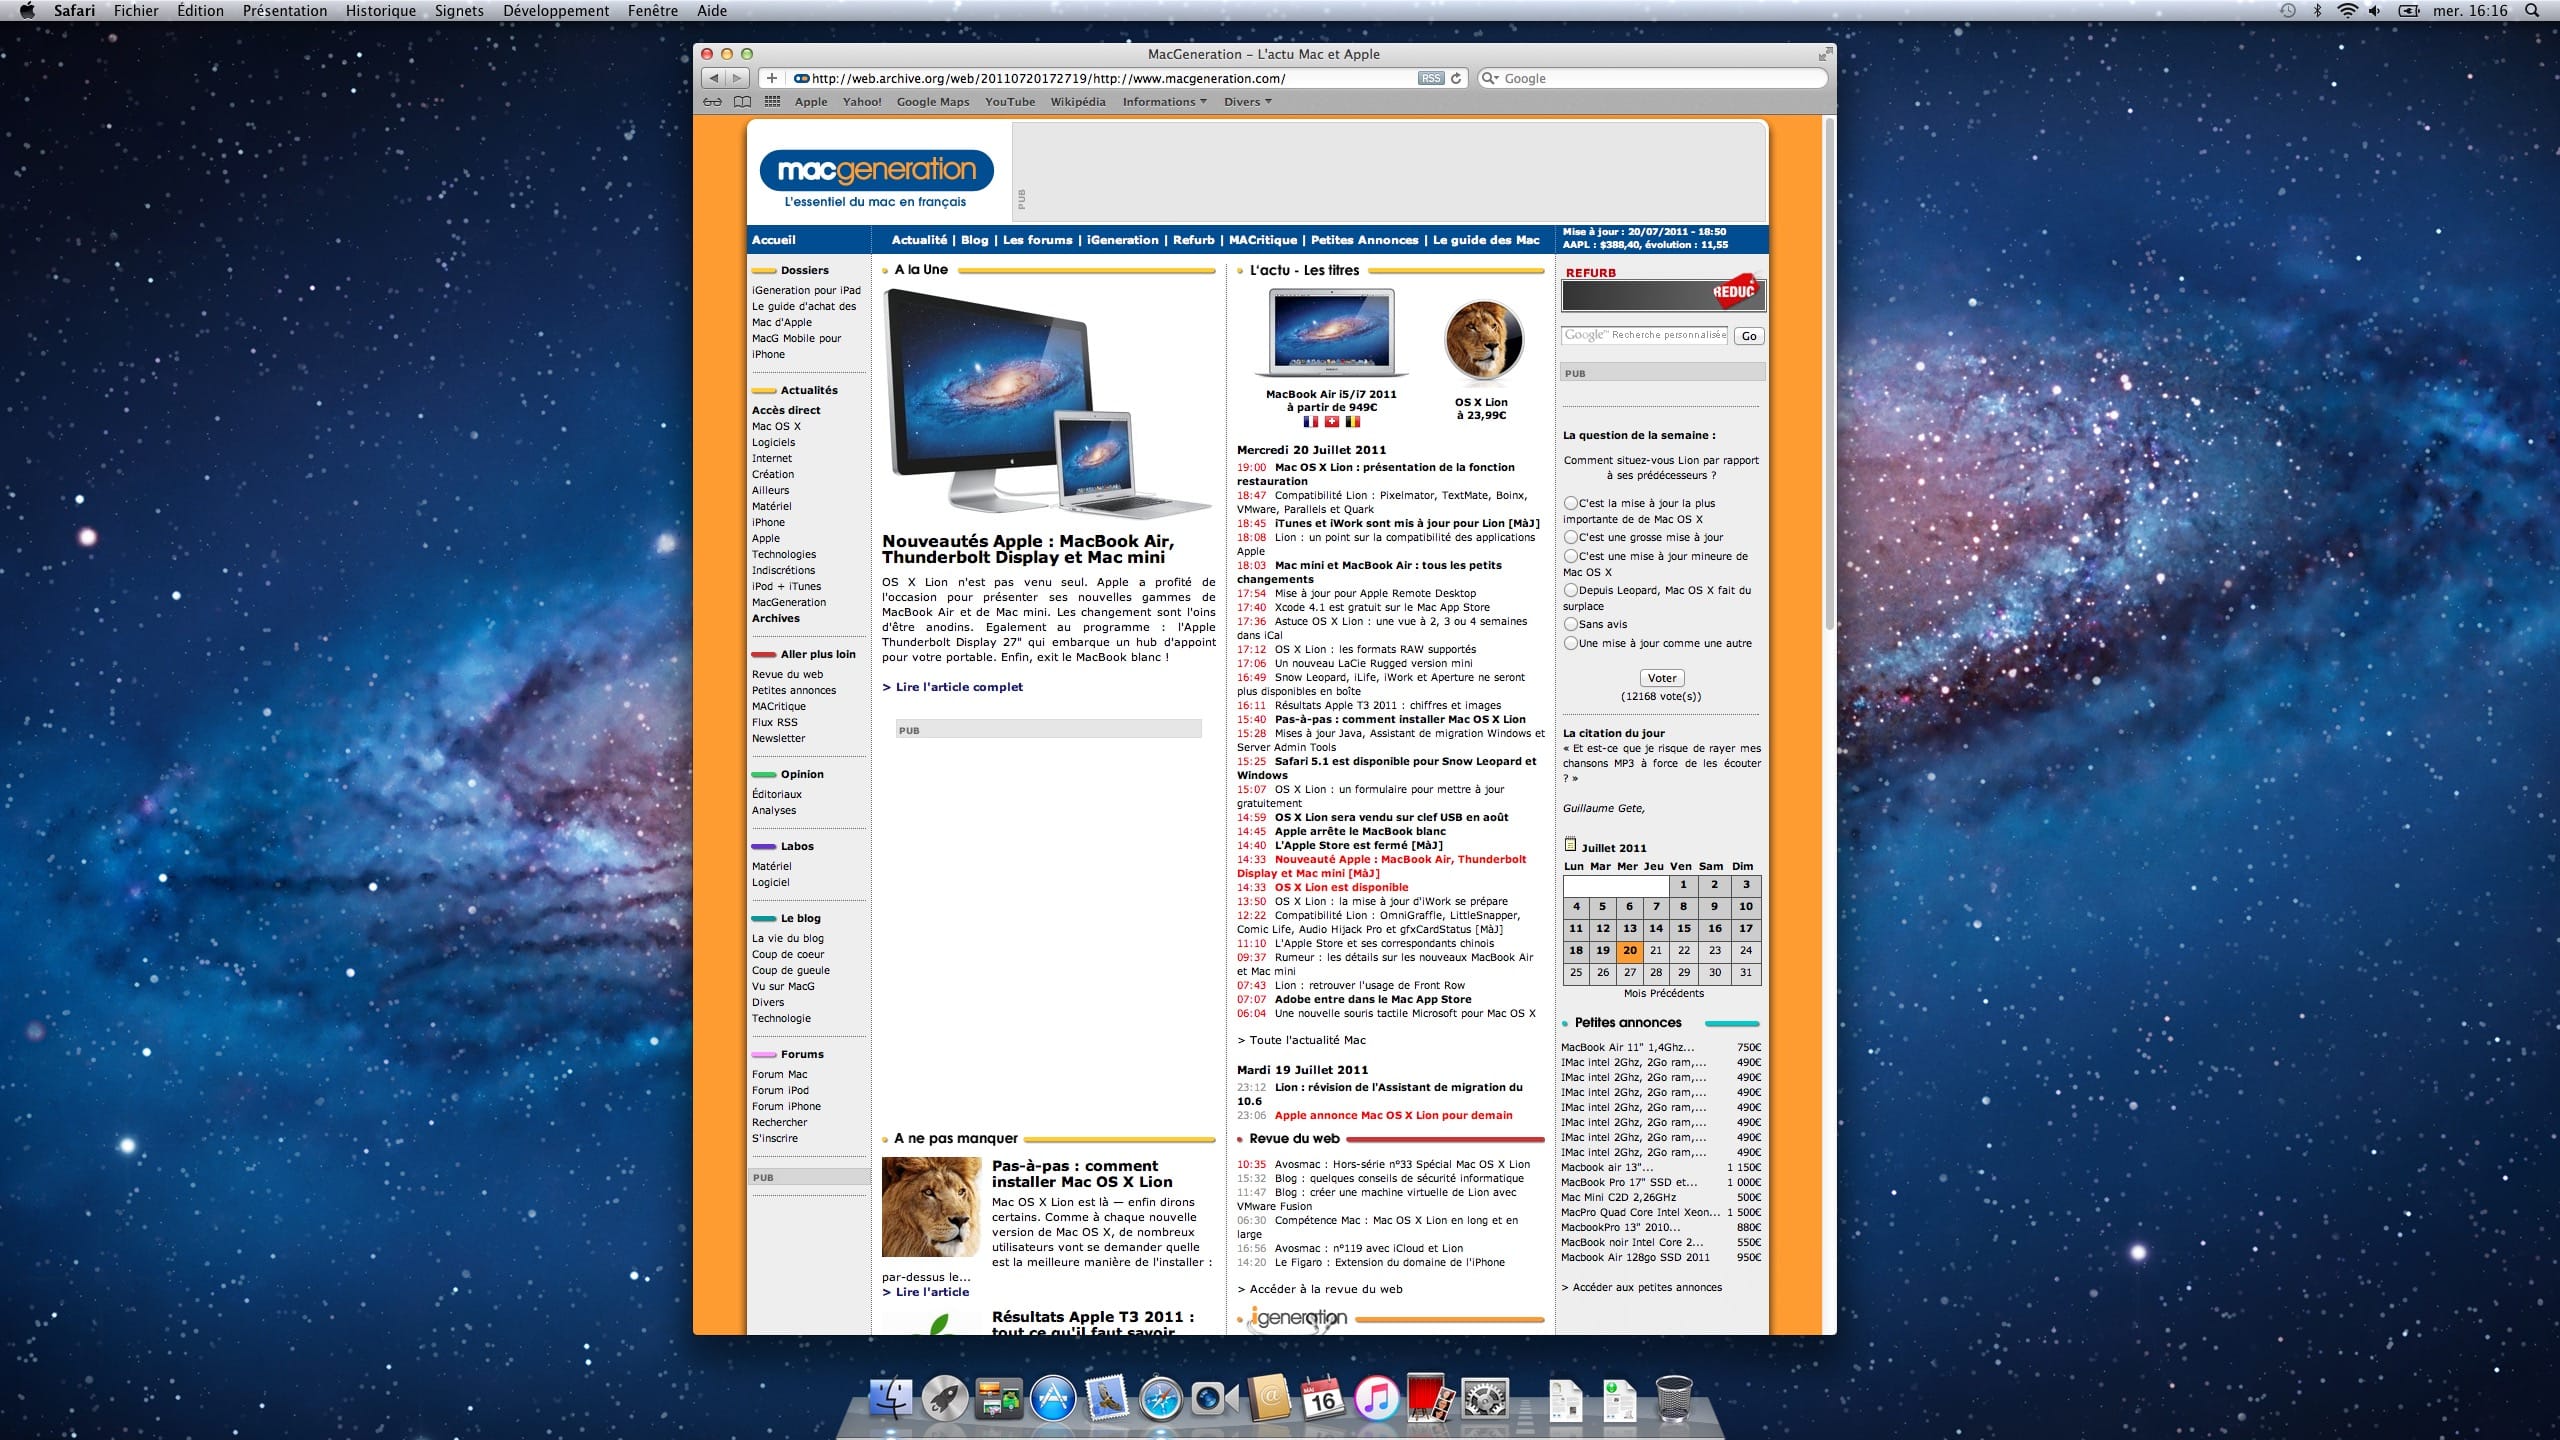Screen dimensions: 2560x1440
Task: Open the Développement menu
Action: 556,11
